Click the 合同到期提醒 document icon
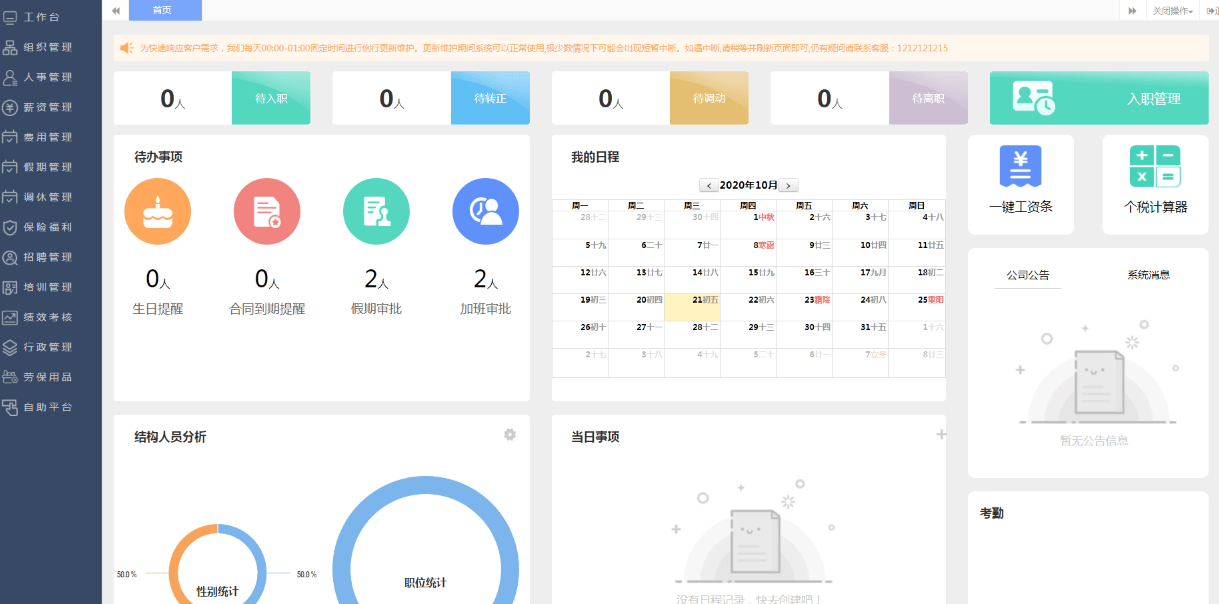This screenshot has height=604, width=1219. pos(267,211)
